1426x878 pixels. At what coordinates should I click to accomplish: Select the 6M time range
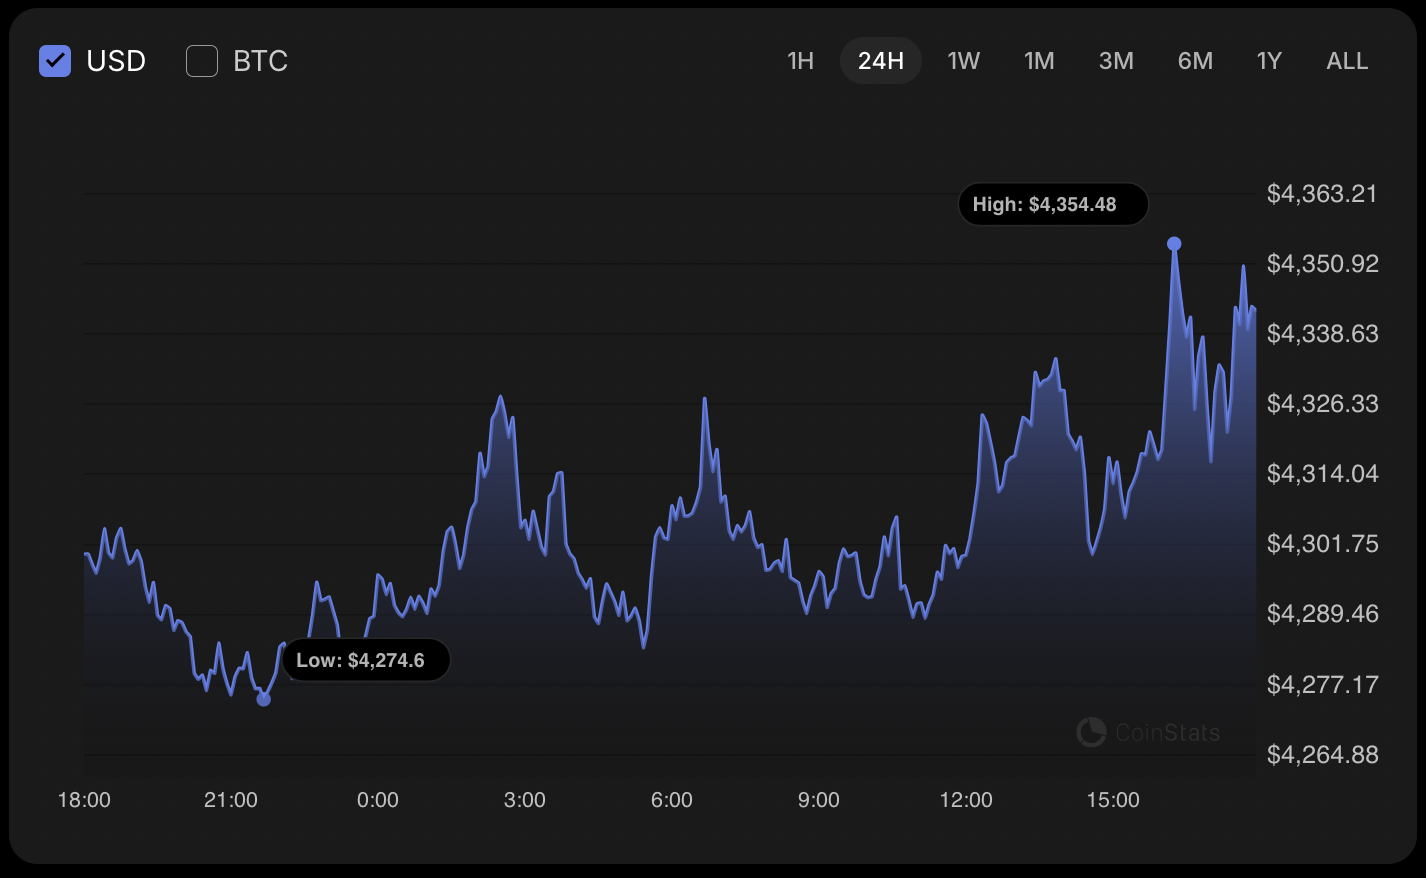(1195, 61)
